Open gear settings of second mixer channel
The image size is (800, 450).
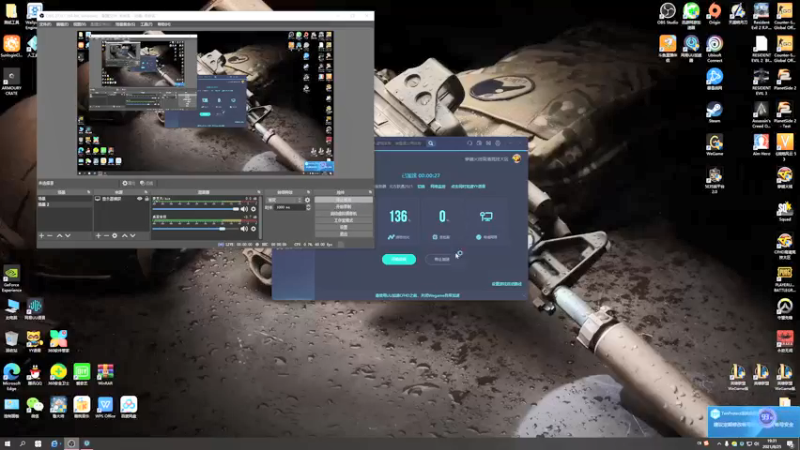pyautogui.click(x=254, y=229)
